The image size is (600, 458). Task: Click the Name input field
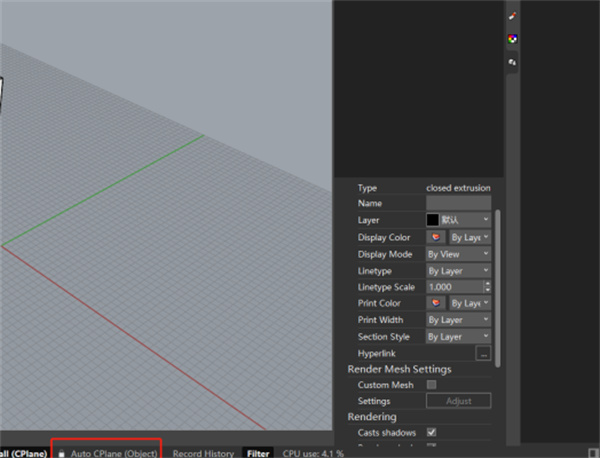click(x=459, y=203)
